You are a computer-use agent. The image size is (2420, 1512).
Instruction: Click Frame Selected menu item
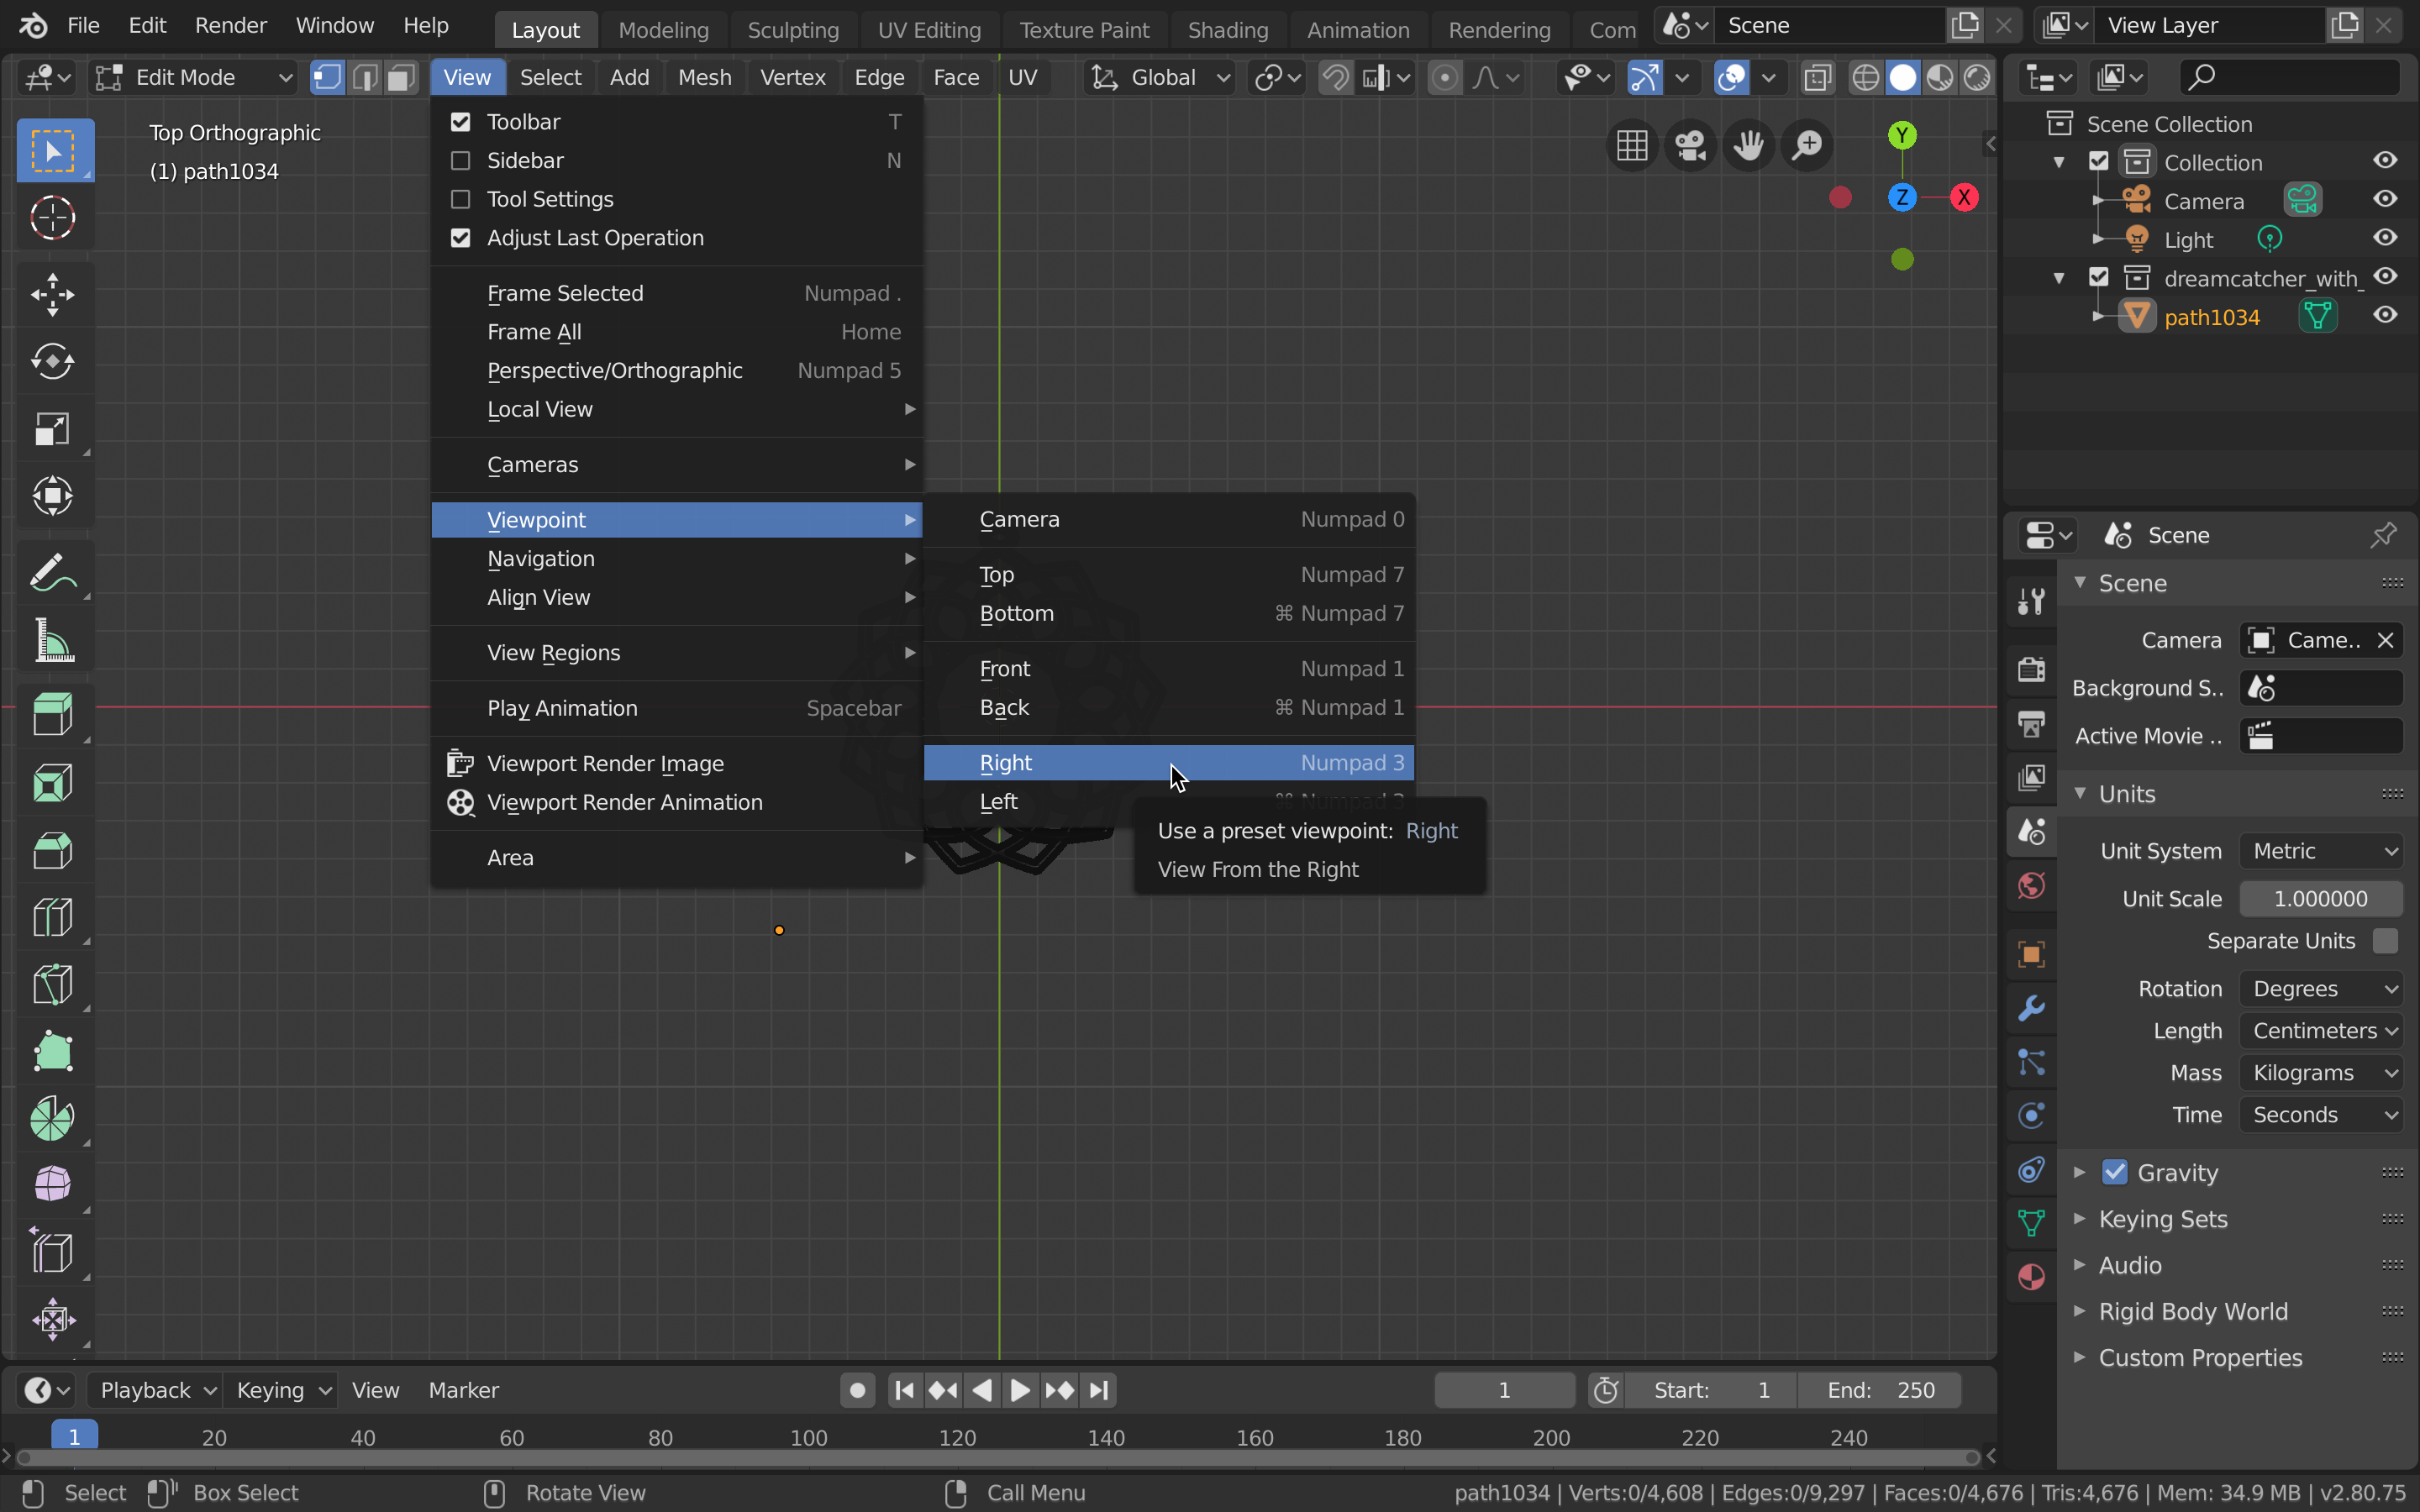point(677,293)
